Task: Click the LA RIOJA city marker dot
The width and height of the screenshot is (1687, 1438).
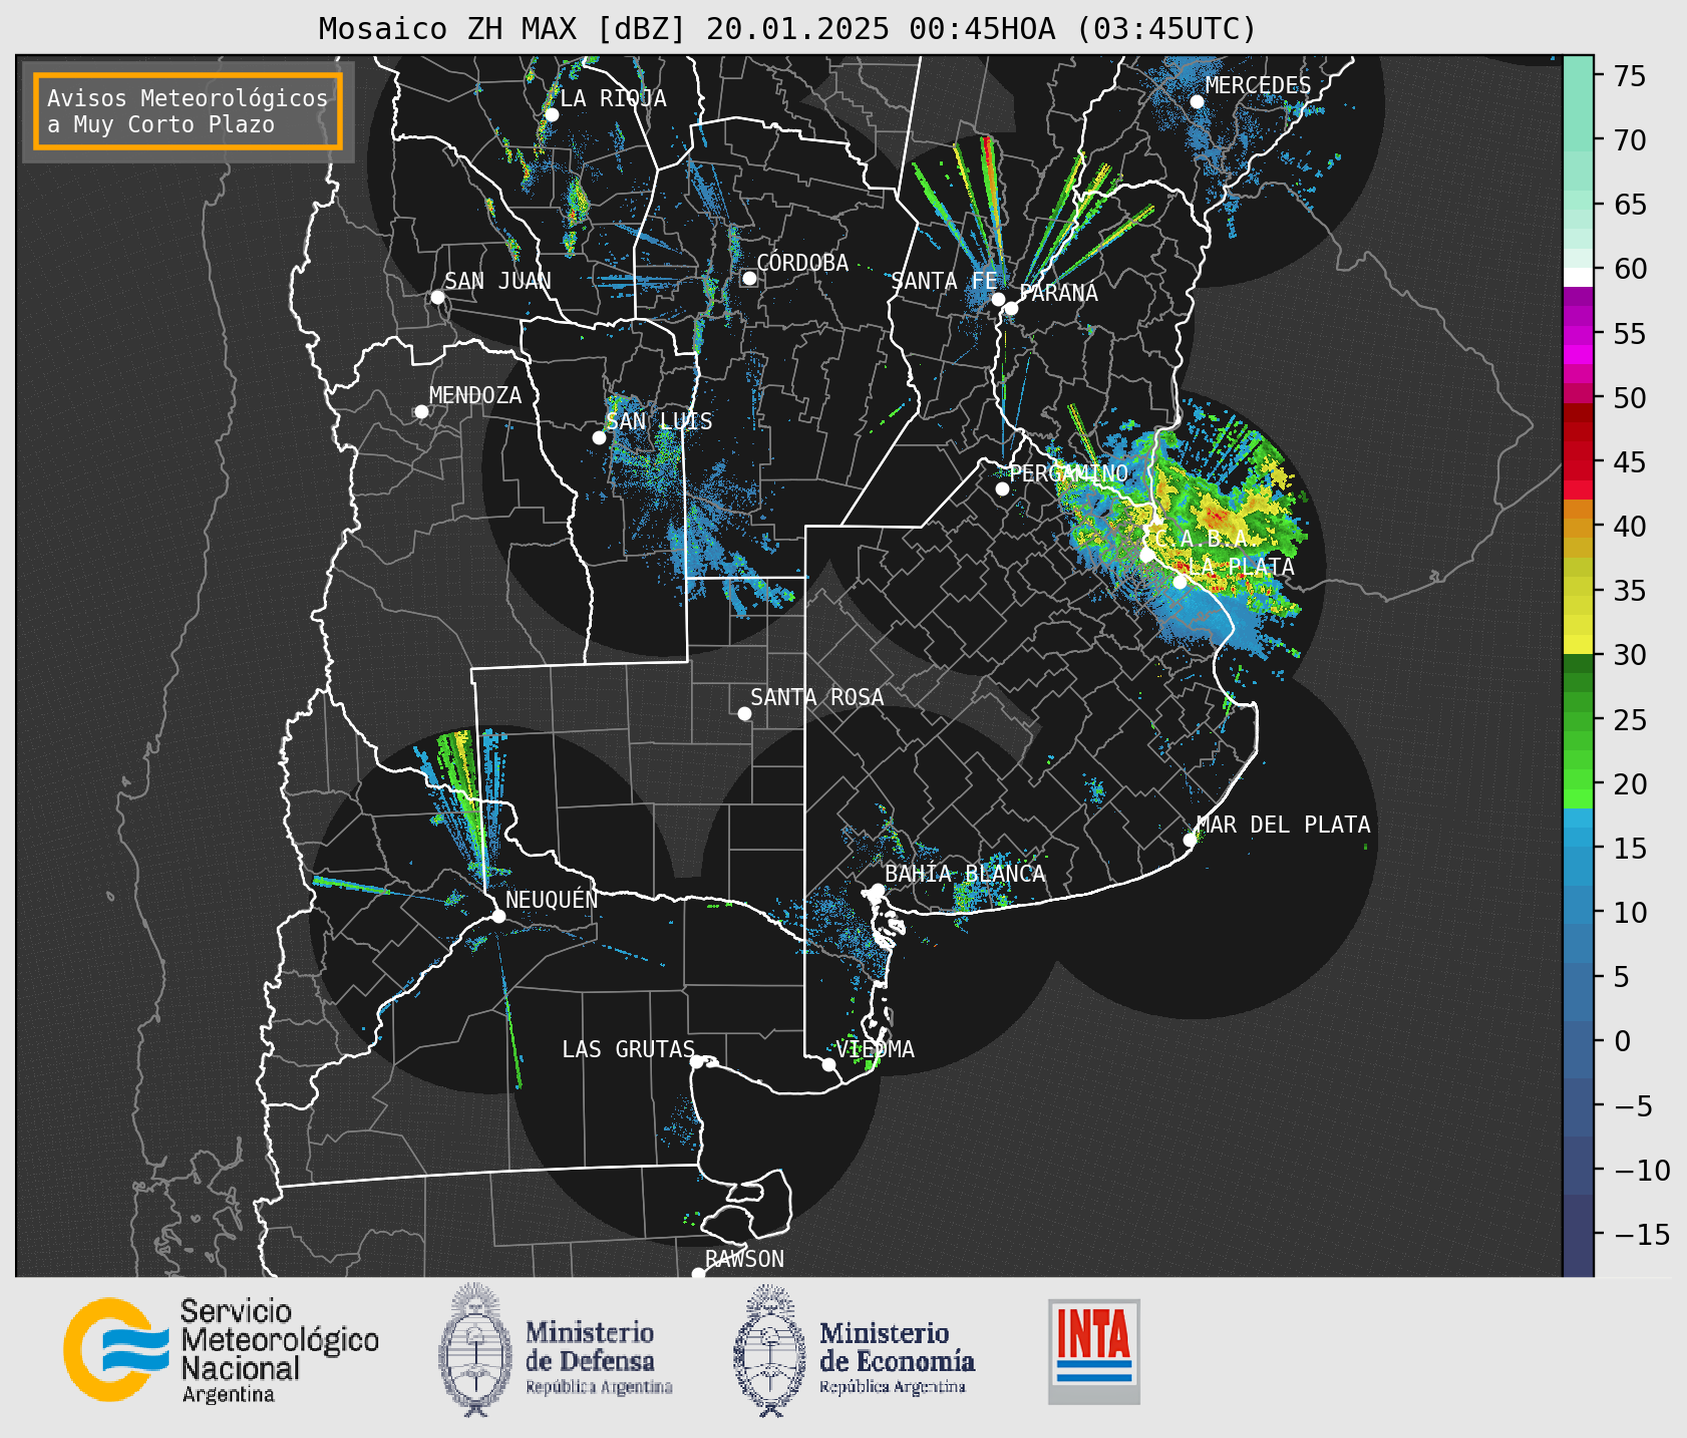Action: [x=551, y=115]
